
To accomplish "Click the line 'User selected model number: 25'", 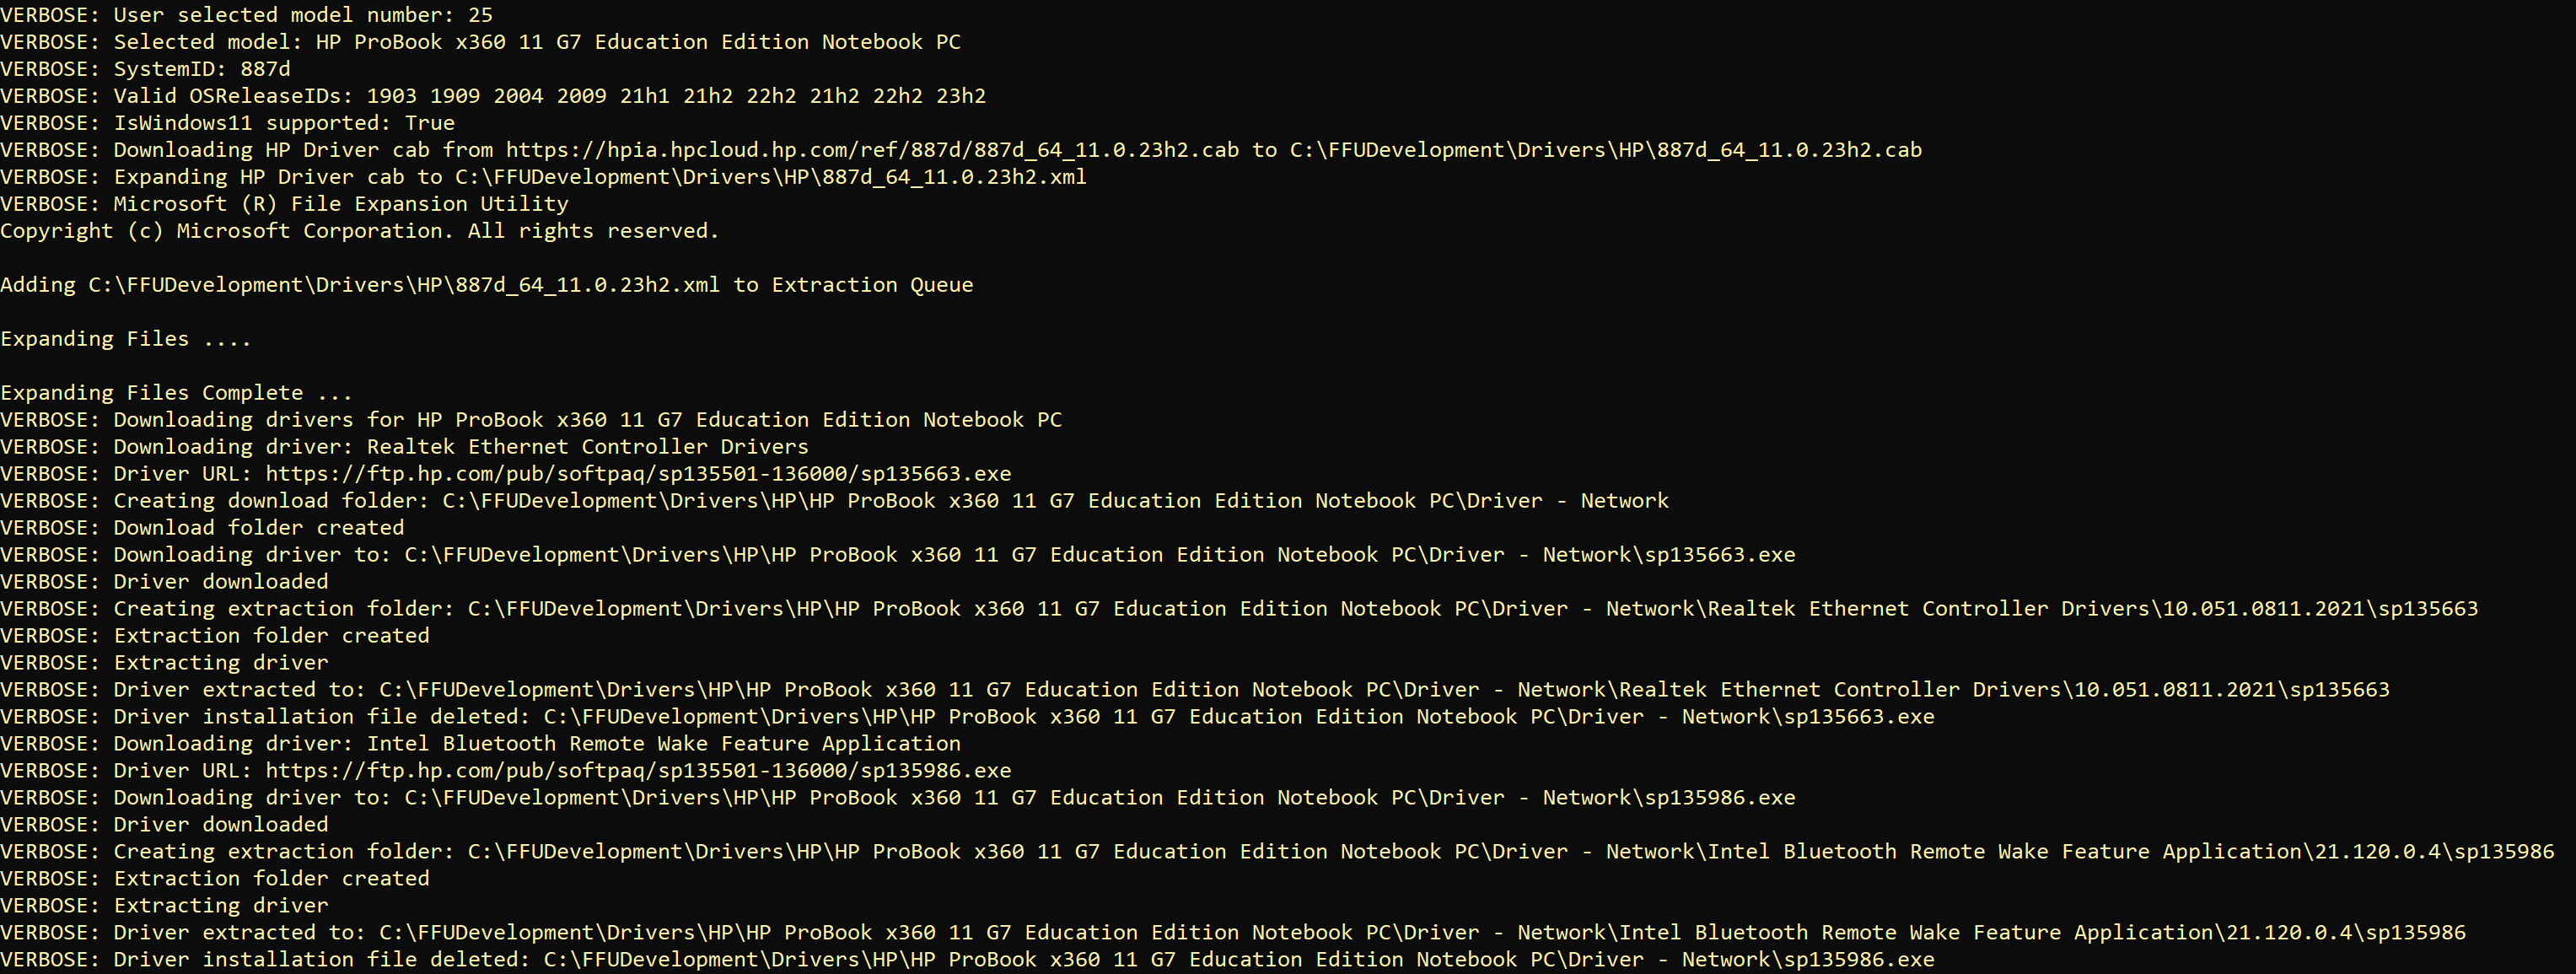I will click(x=247, y=15).
